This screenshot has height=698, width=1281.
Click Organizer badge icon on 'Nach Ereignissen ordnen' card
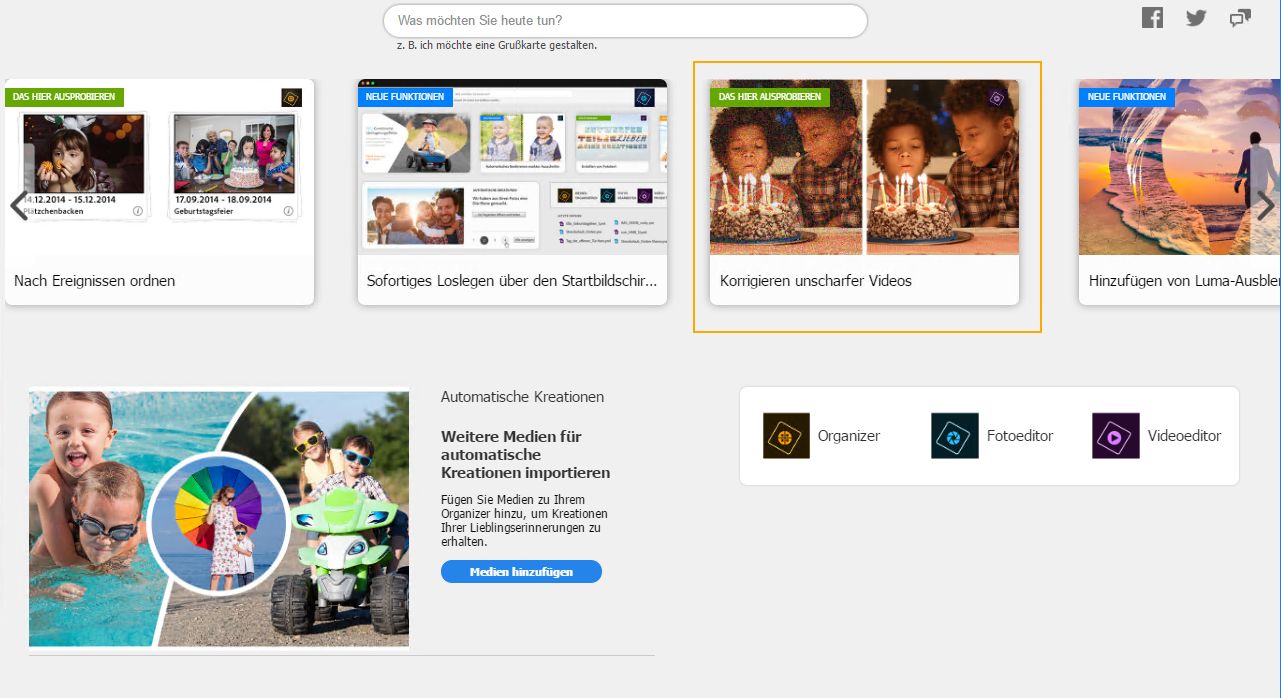click(291, 98)
